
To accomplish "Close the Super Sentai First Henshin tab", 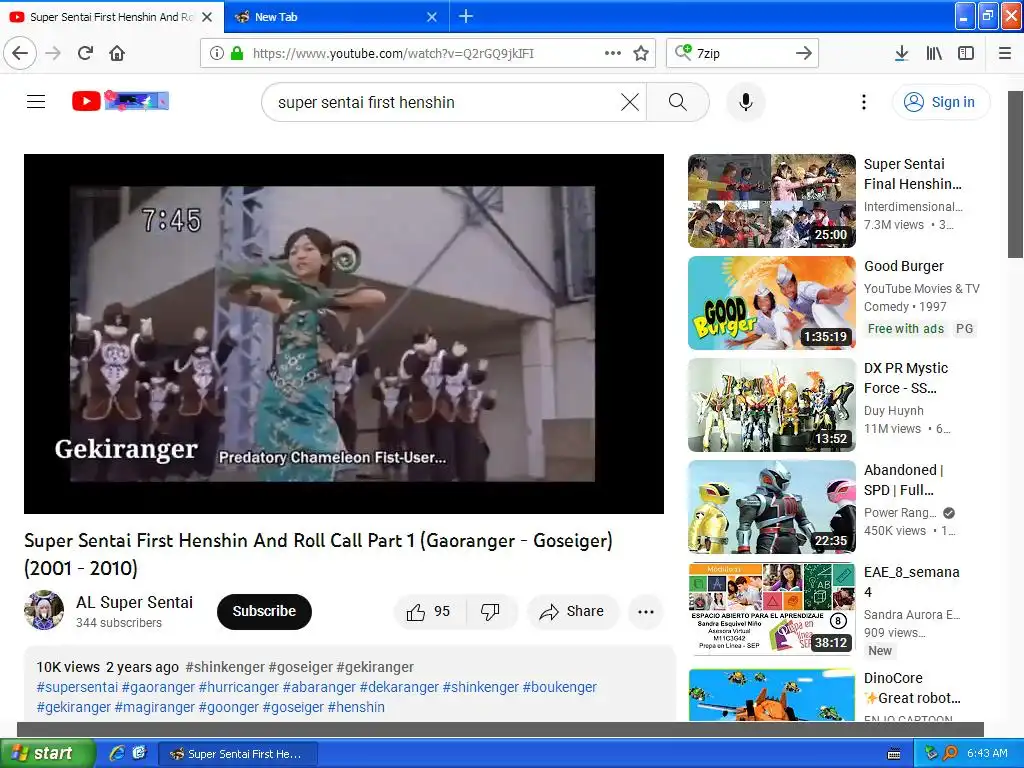I will coord(207,17).
